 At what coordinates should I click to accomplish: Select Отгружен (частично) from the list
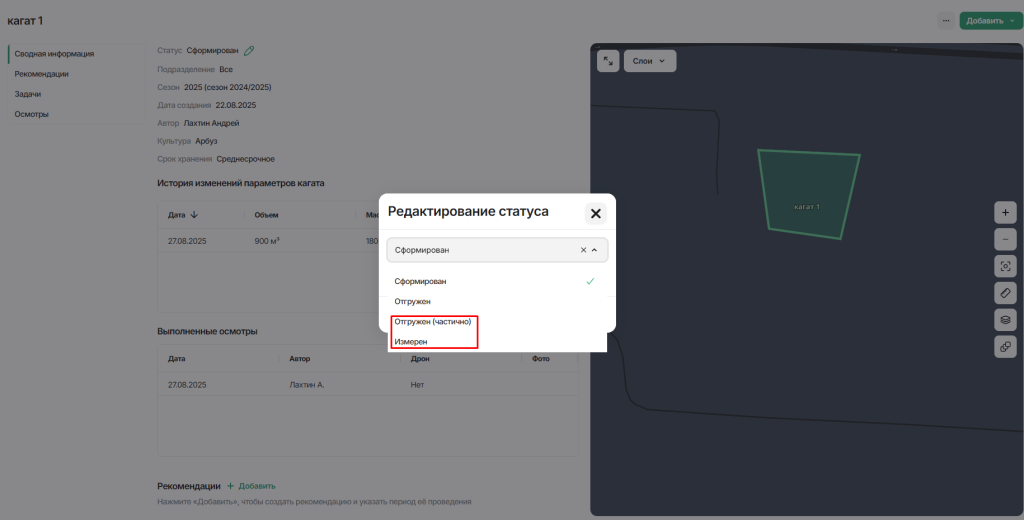click(432, 321)
